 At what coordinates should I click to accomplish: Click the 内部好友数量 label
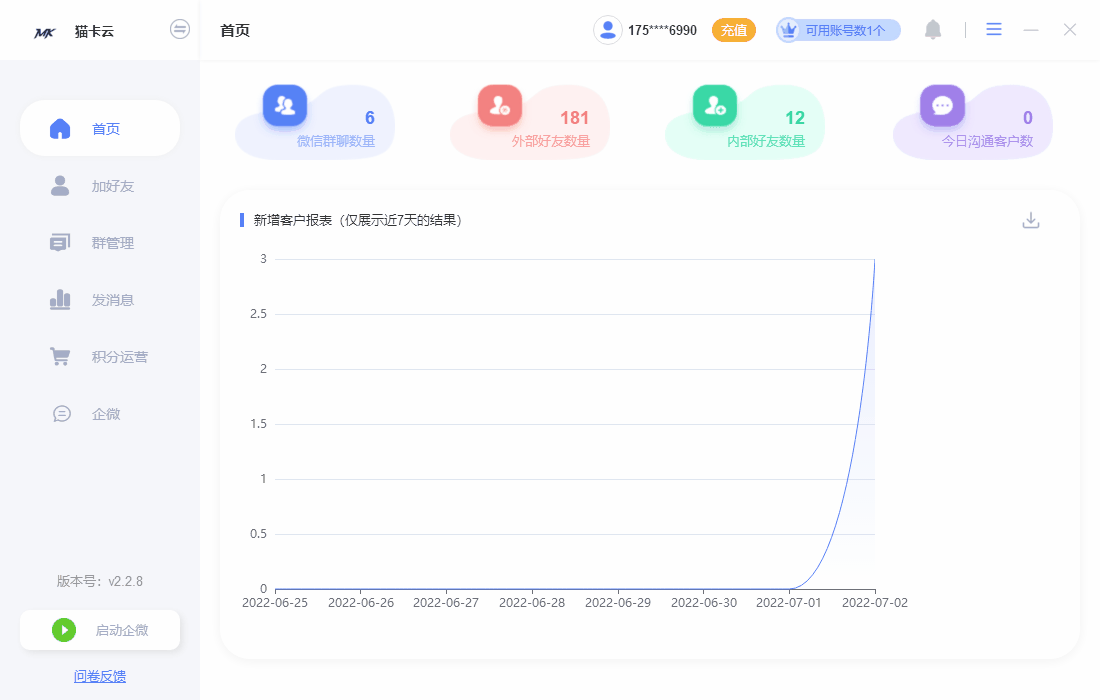(766, 141)
